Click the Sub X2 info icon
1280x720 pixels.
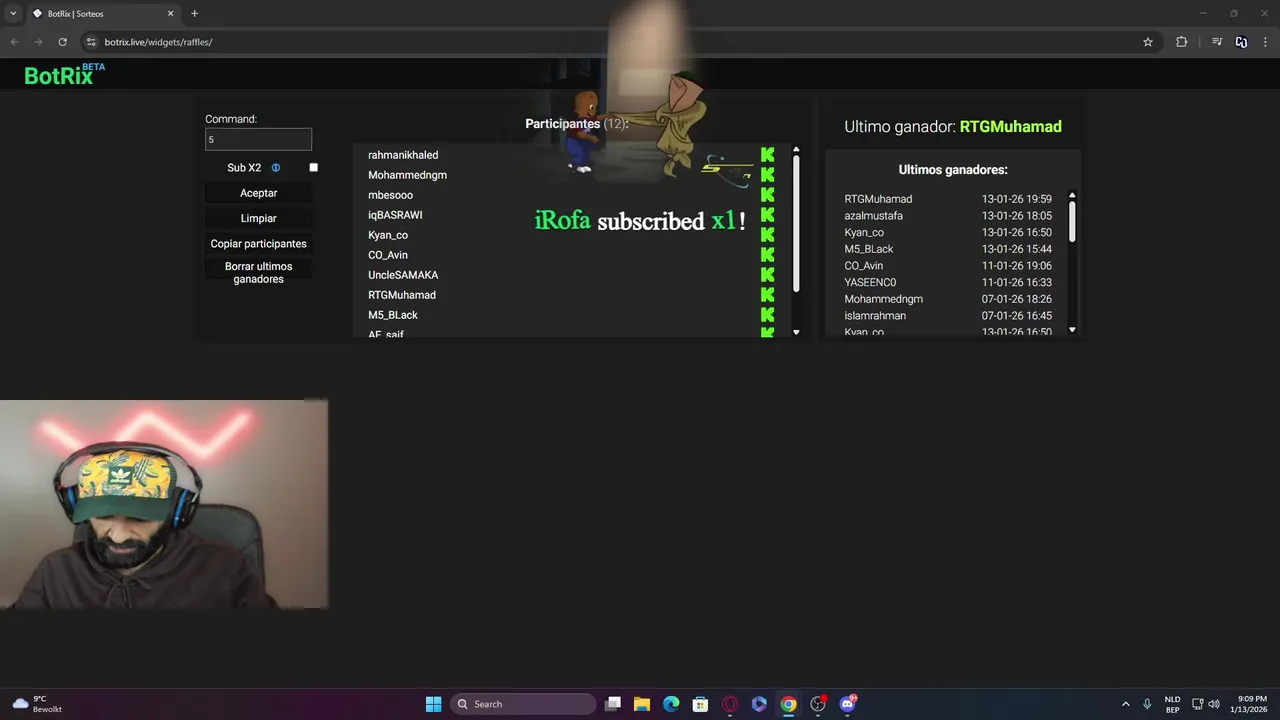[276, 168]
